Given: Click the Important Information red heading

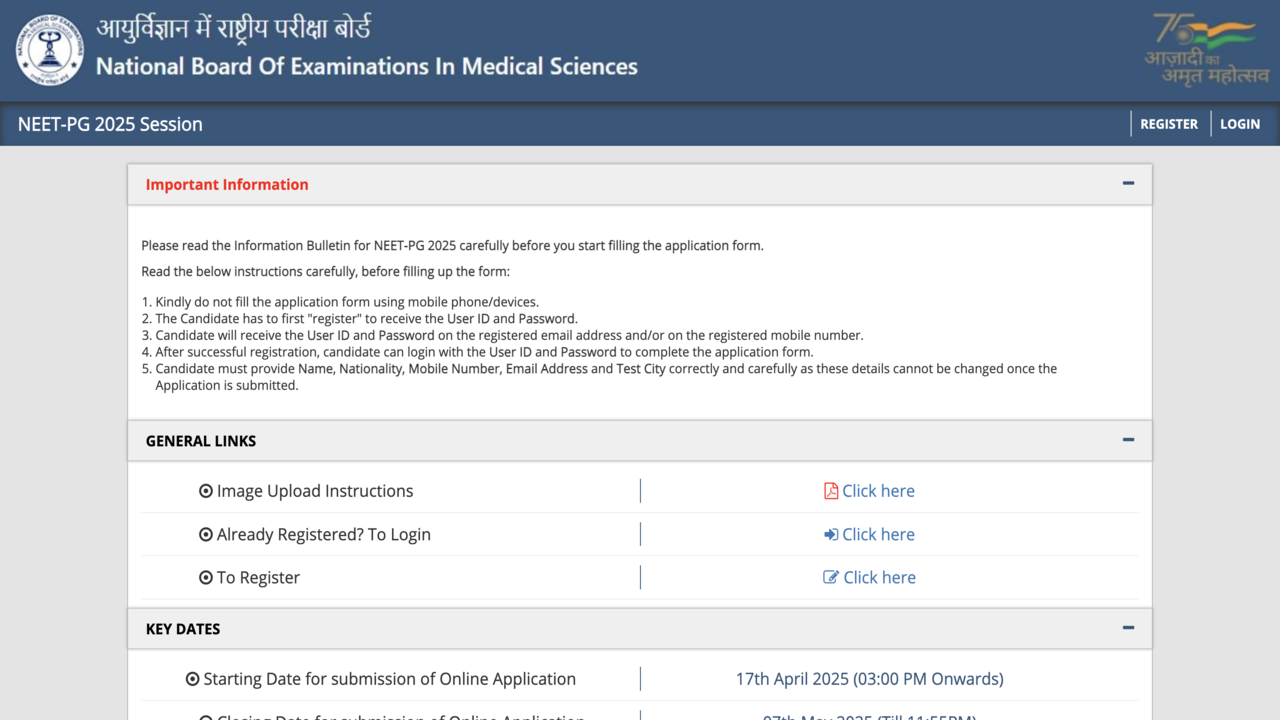Looking at the screenshot, I should pos(227,185).
